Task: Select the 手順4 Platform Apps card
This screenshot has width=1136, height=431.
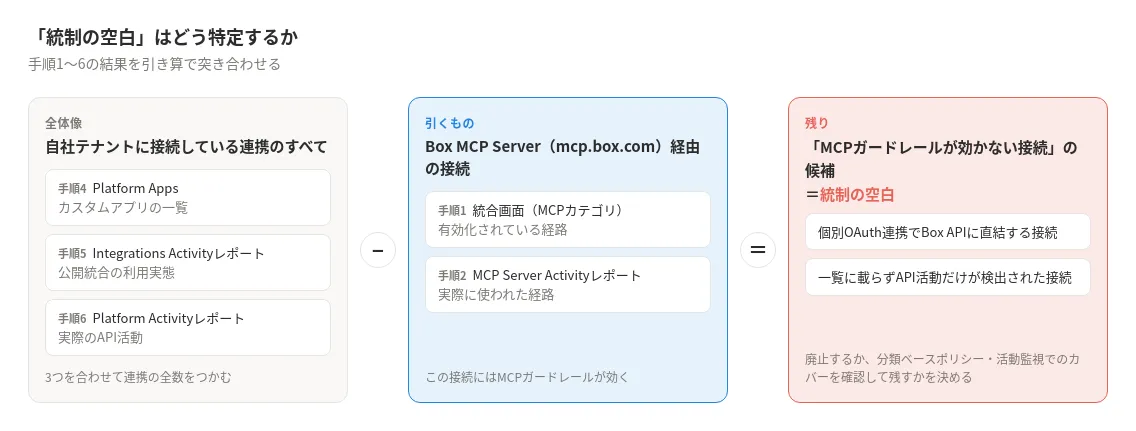Action: (x=188, y=198)
